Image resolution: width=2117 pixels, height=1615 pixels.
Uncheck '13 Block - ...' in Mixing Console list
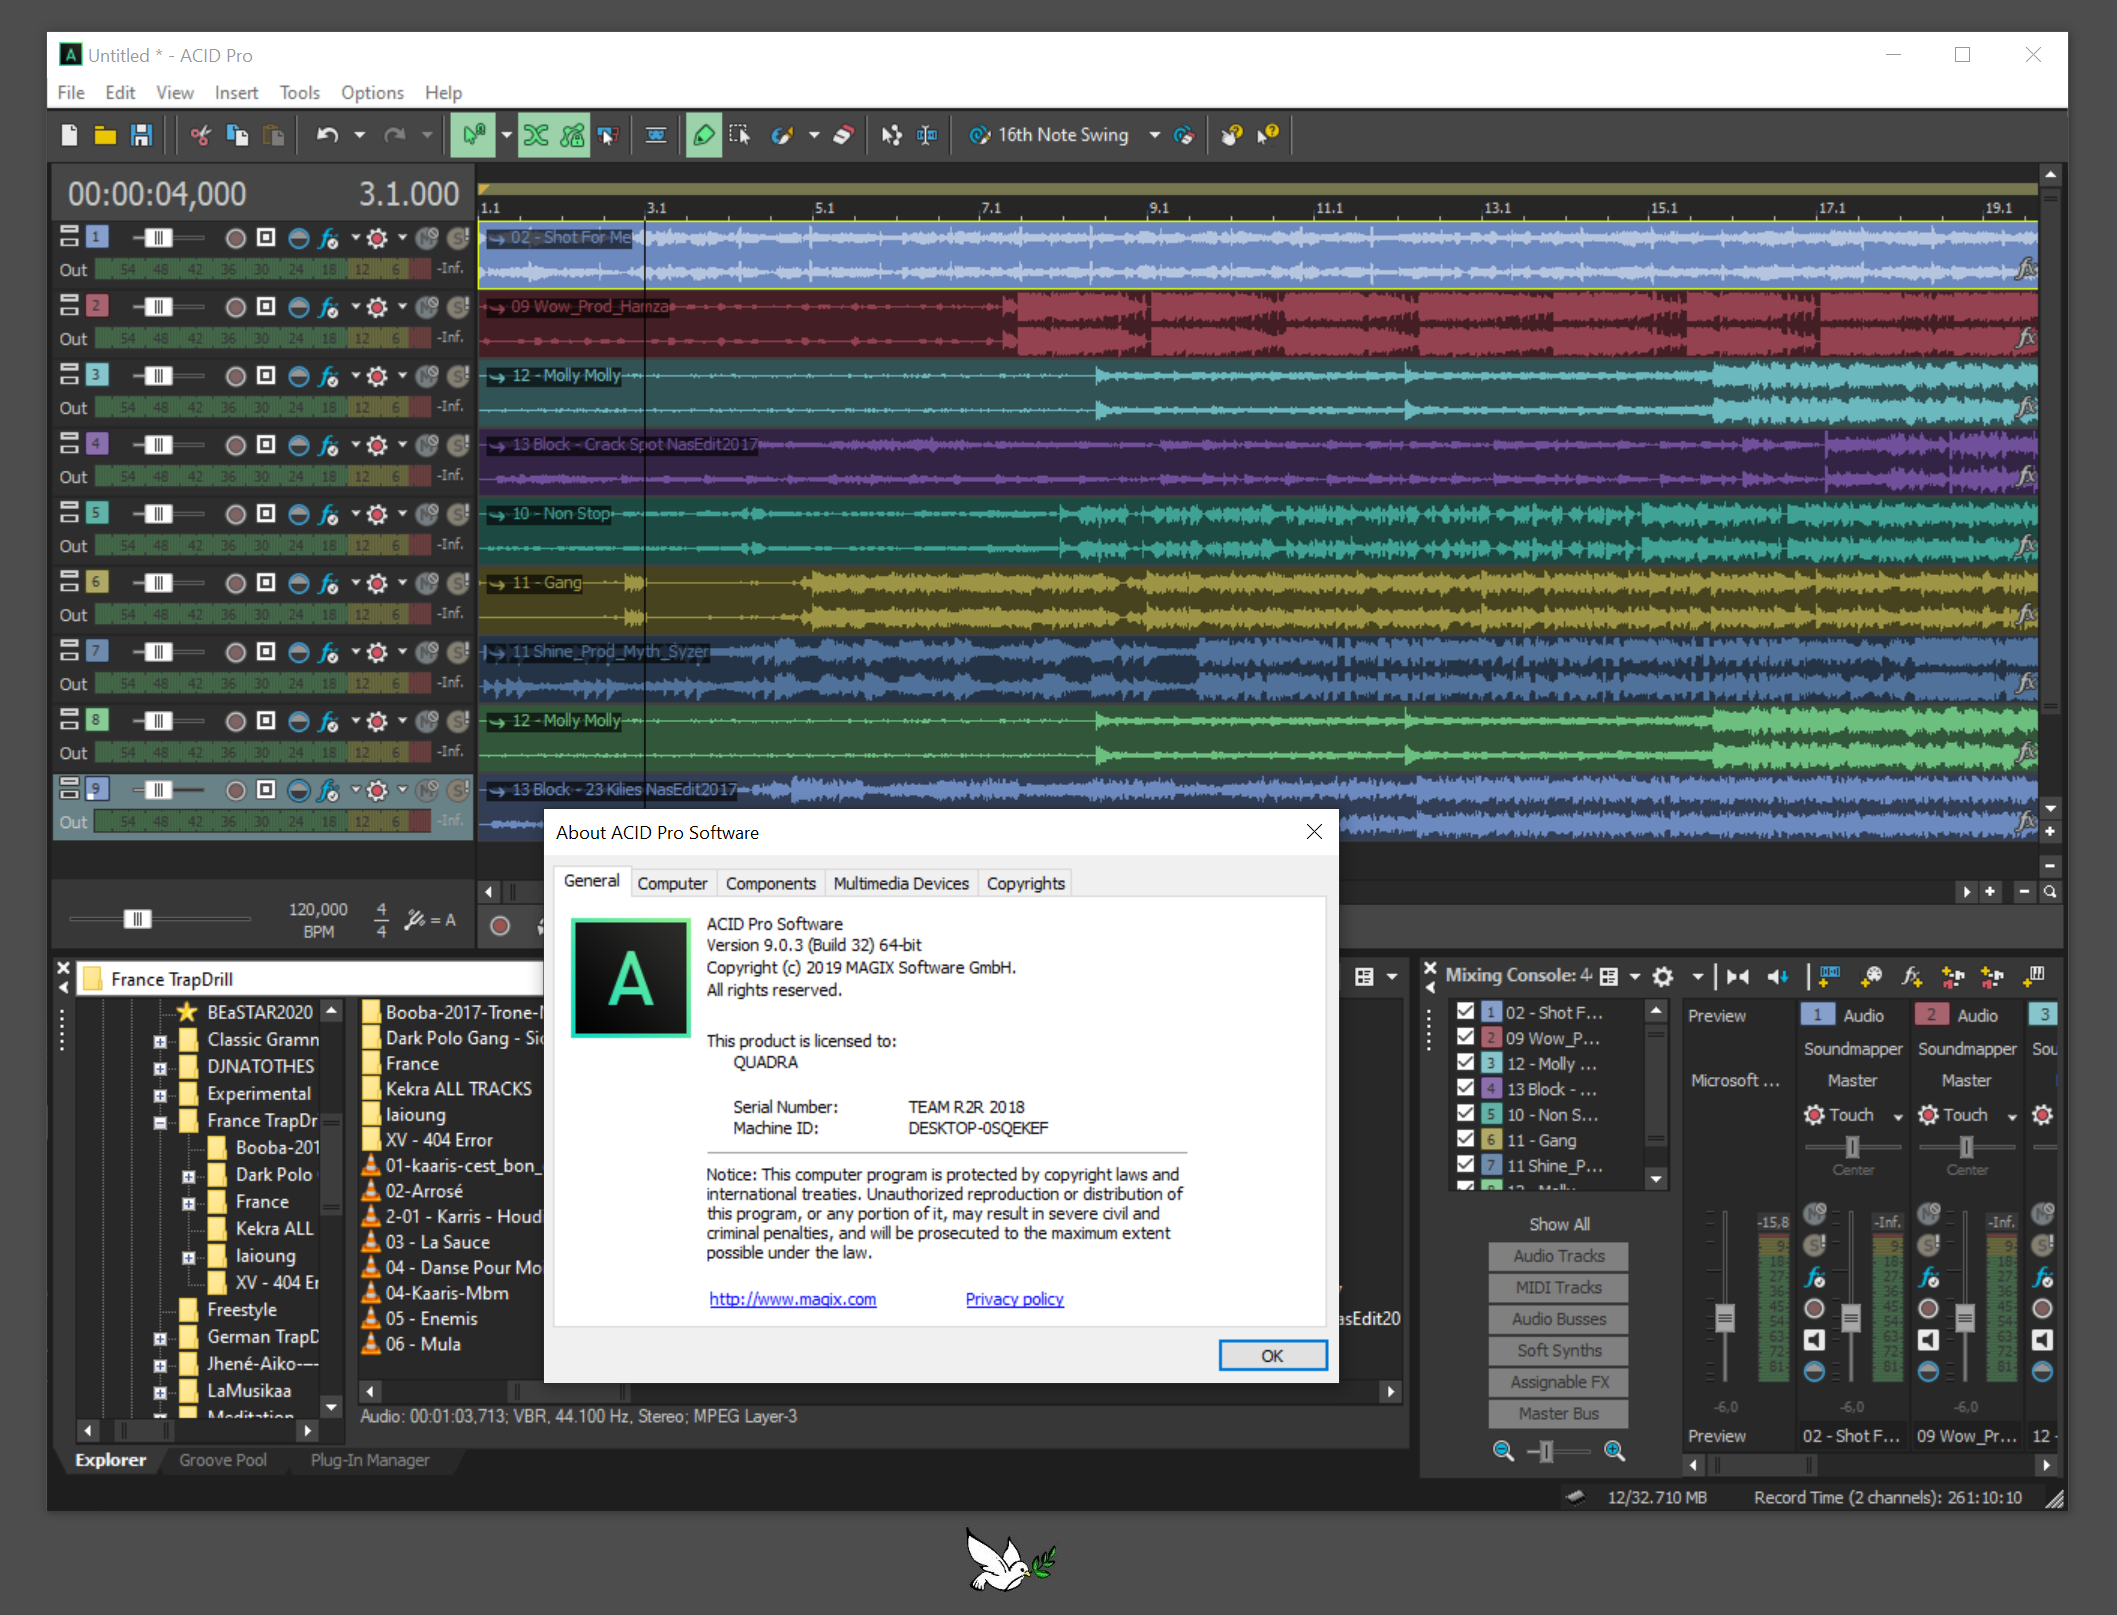pos(1465,1088)
